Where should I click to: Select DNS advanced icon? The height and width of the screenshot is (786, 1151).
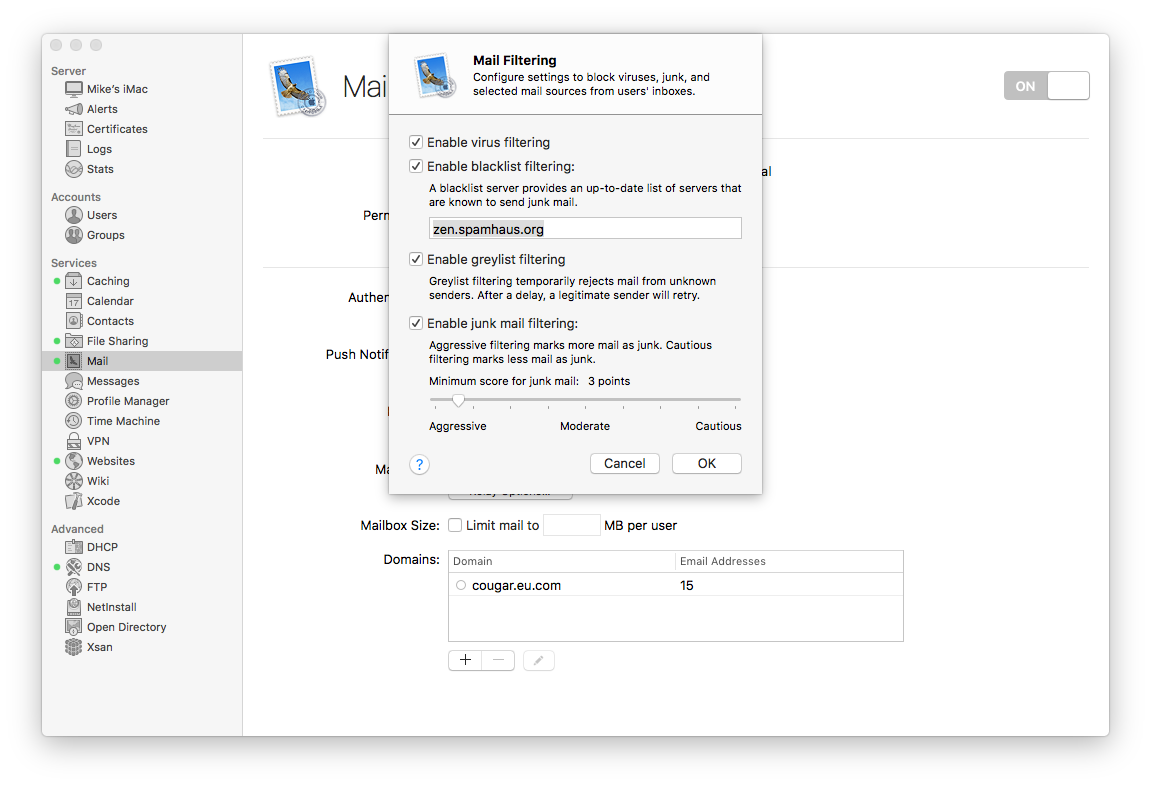pyautogui.click(x=73, y=567)
